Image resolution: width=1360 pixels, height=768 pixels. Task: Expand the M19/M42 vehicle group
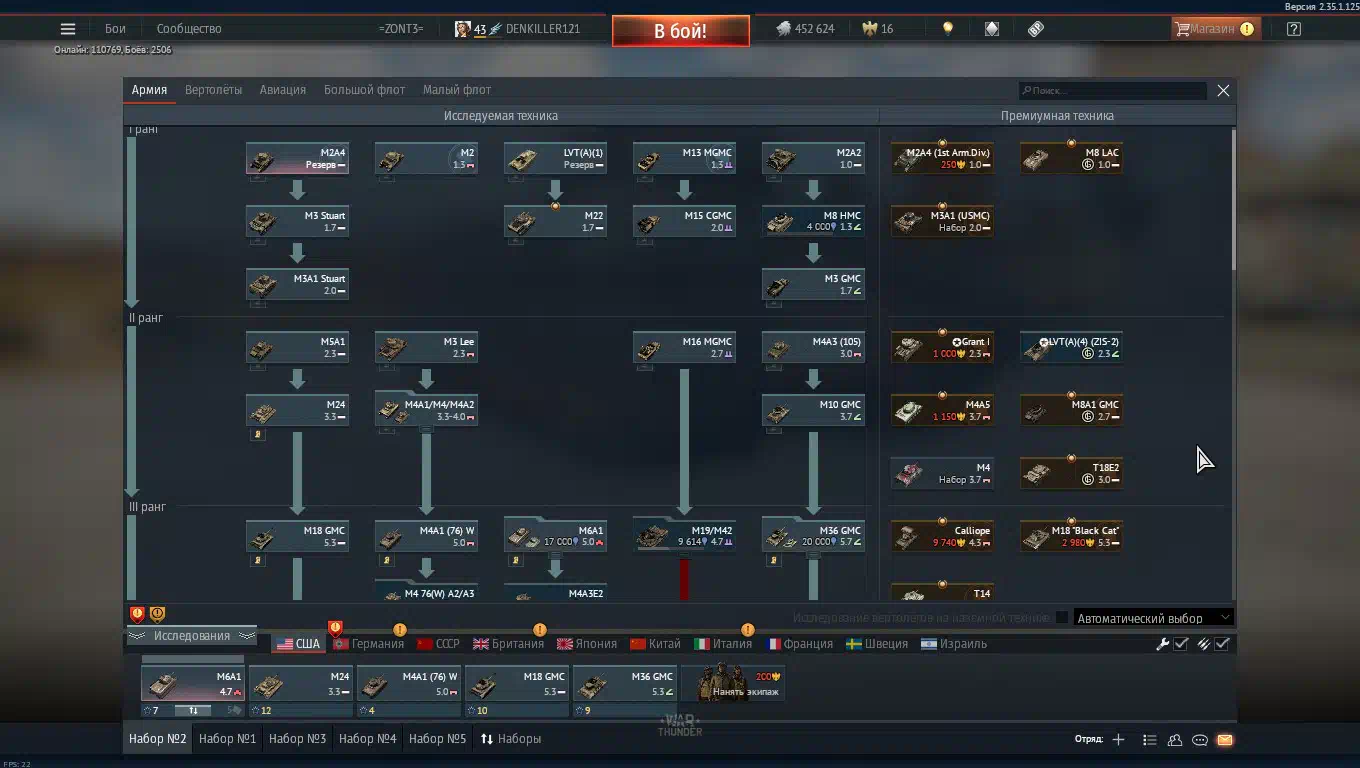click(x=684, y=536)
